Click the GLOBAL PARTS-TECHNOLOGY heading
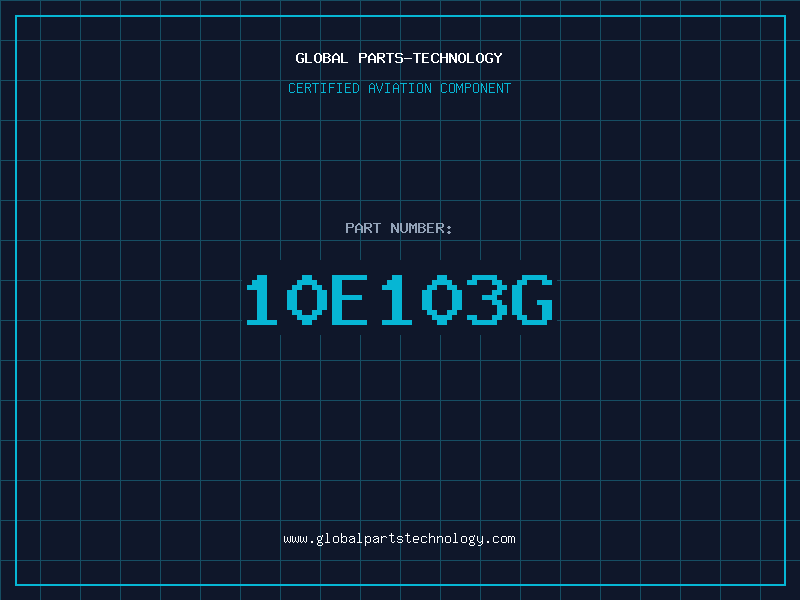 pos(399,58)
